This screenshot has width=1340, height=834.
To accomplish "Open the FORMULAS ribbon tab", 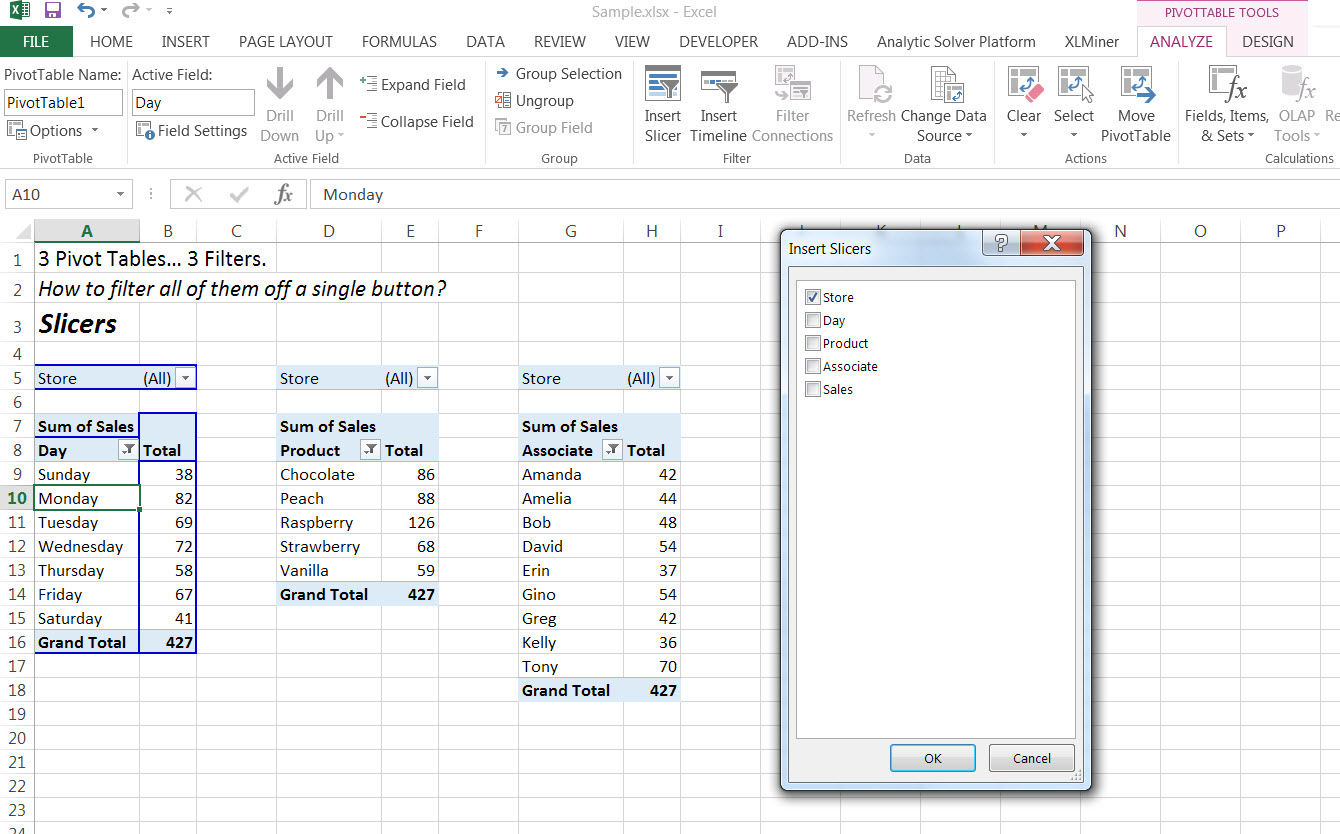I will [x=399, y=42].
